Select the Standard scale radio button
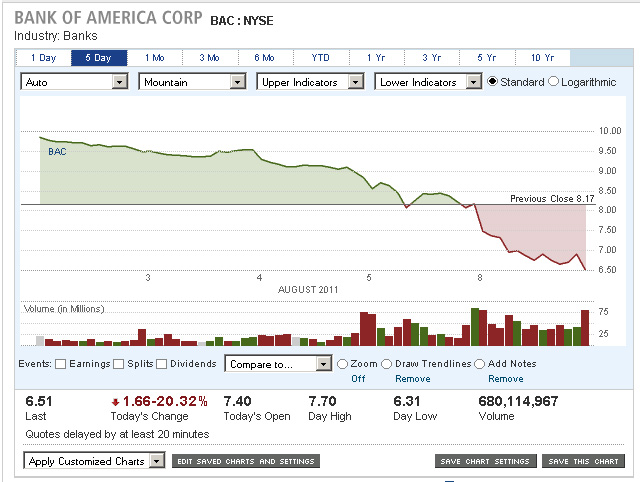The image size is (640, 482). pyautogui.click(x=493, y=82)
